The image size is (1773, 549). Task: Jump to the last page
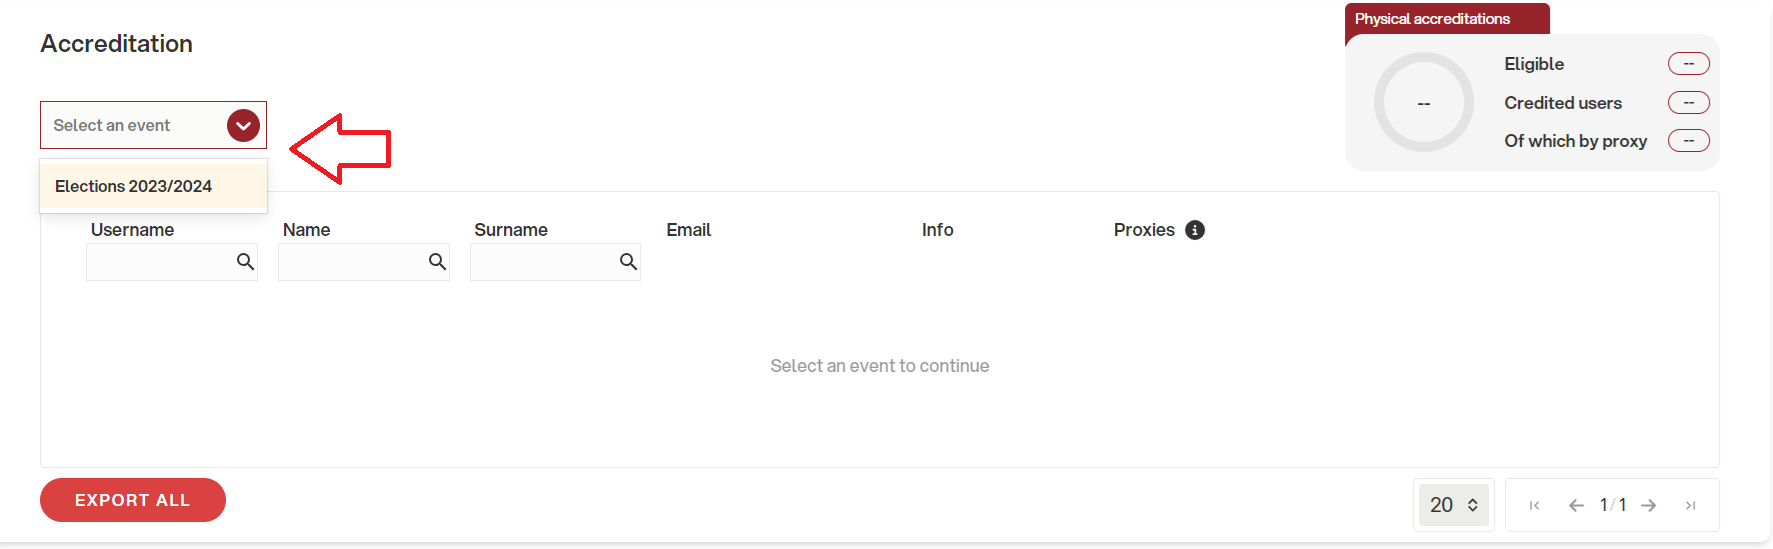point(1690,505)
